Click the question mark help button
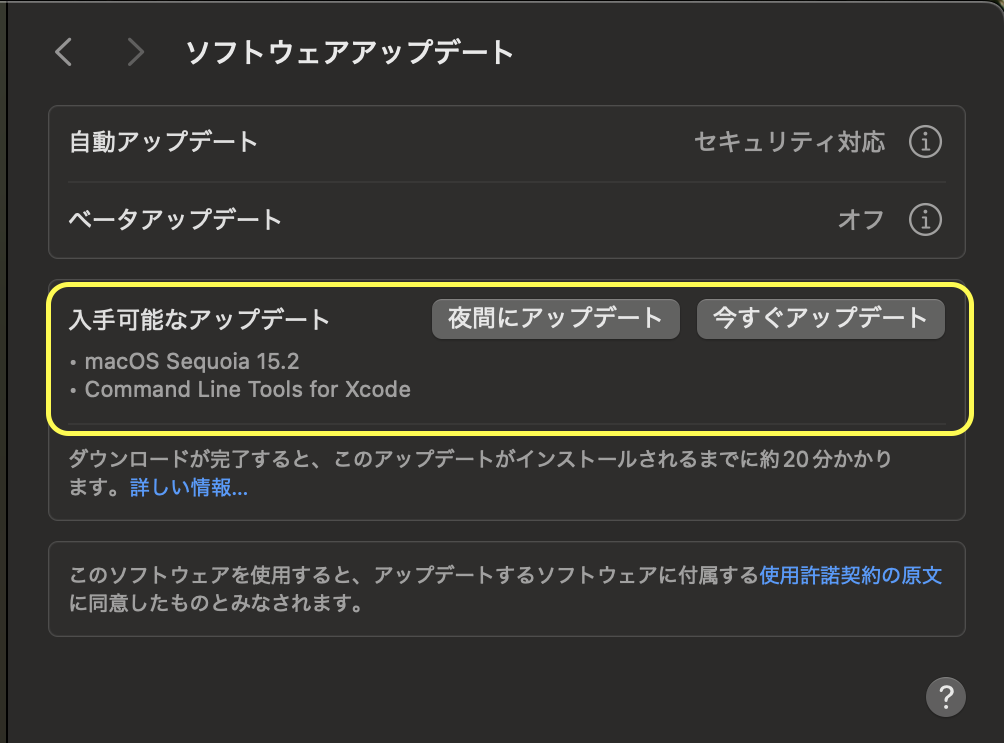Screen dimensions: 1004x743 pos(945,696)
